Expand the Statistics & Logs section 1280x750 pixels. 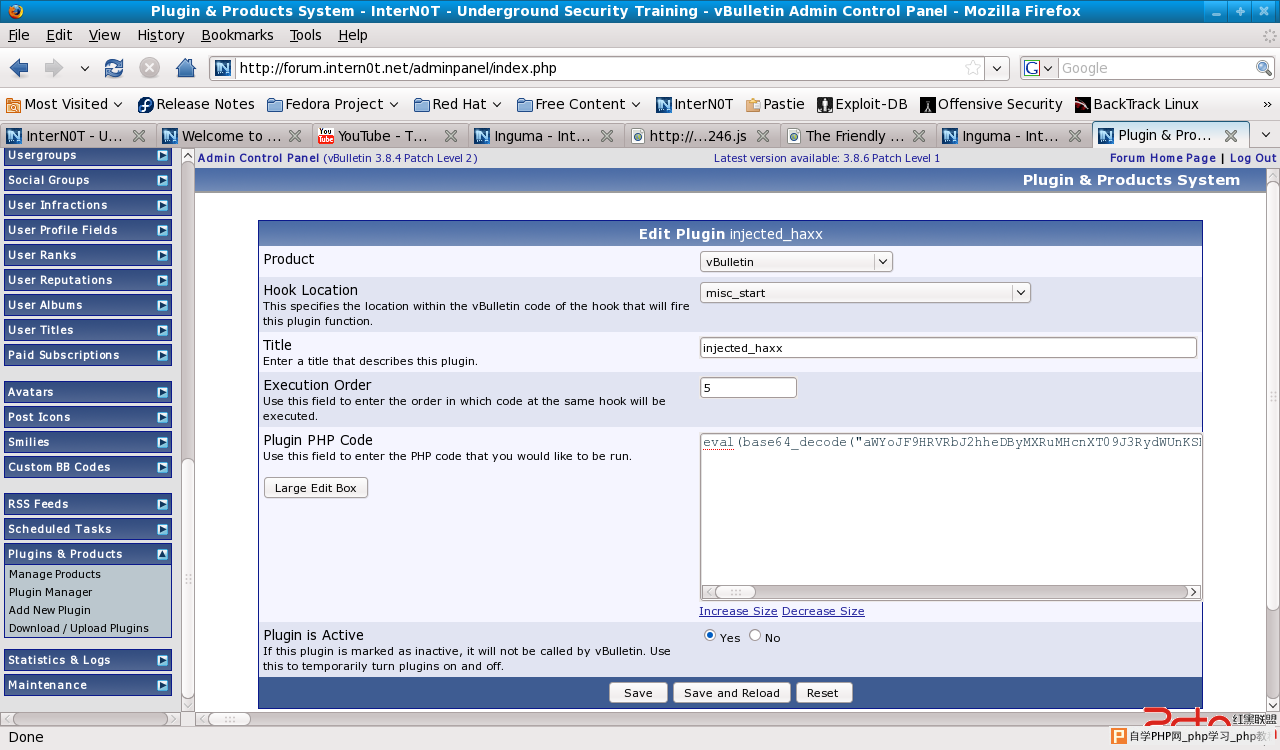(x=162, y=660)
